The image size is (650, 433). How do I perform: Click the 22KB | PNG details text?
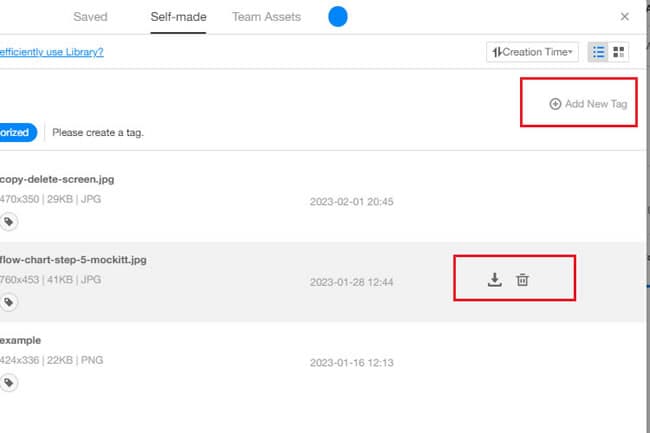[x=75, y=360]
